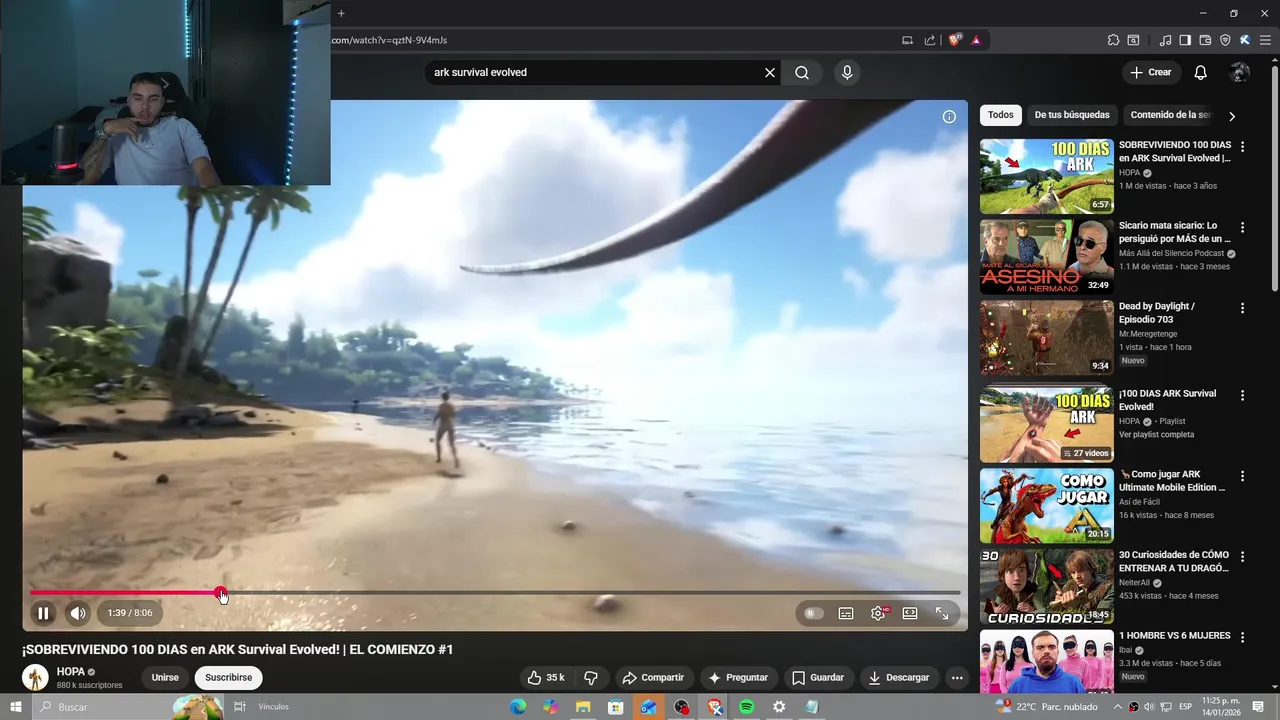Open the 100 DIAS ARK playlist thumbnail

coord(1046,424)
